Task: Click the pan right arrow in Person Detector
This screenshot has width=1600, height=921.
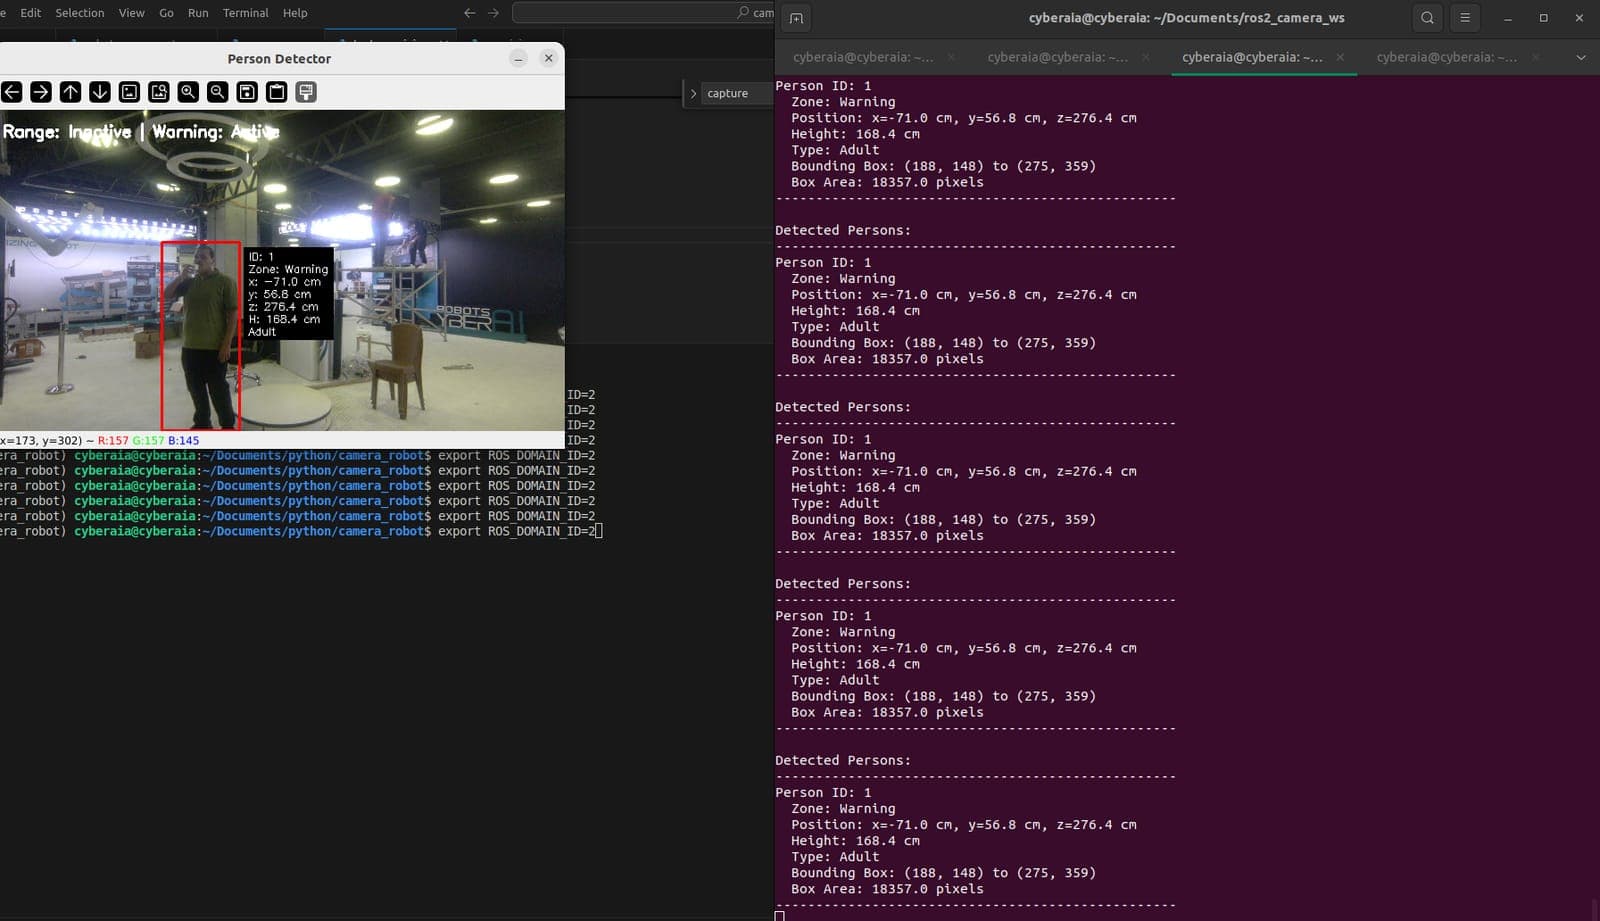Action: pos(41,92)
